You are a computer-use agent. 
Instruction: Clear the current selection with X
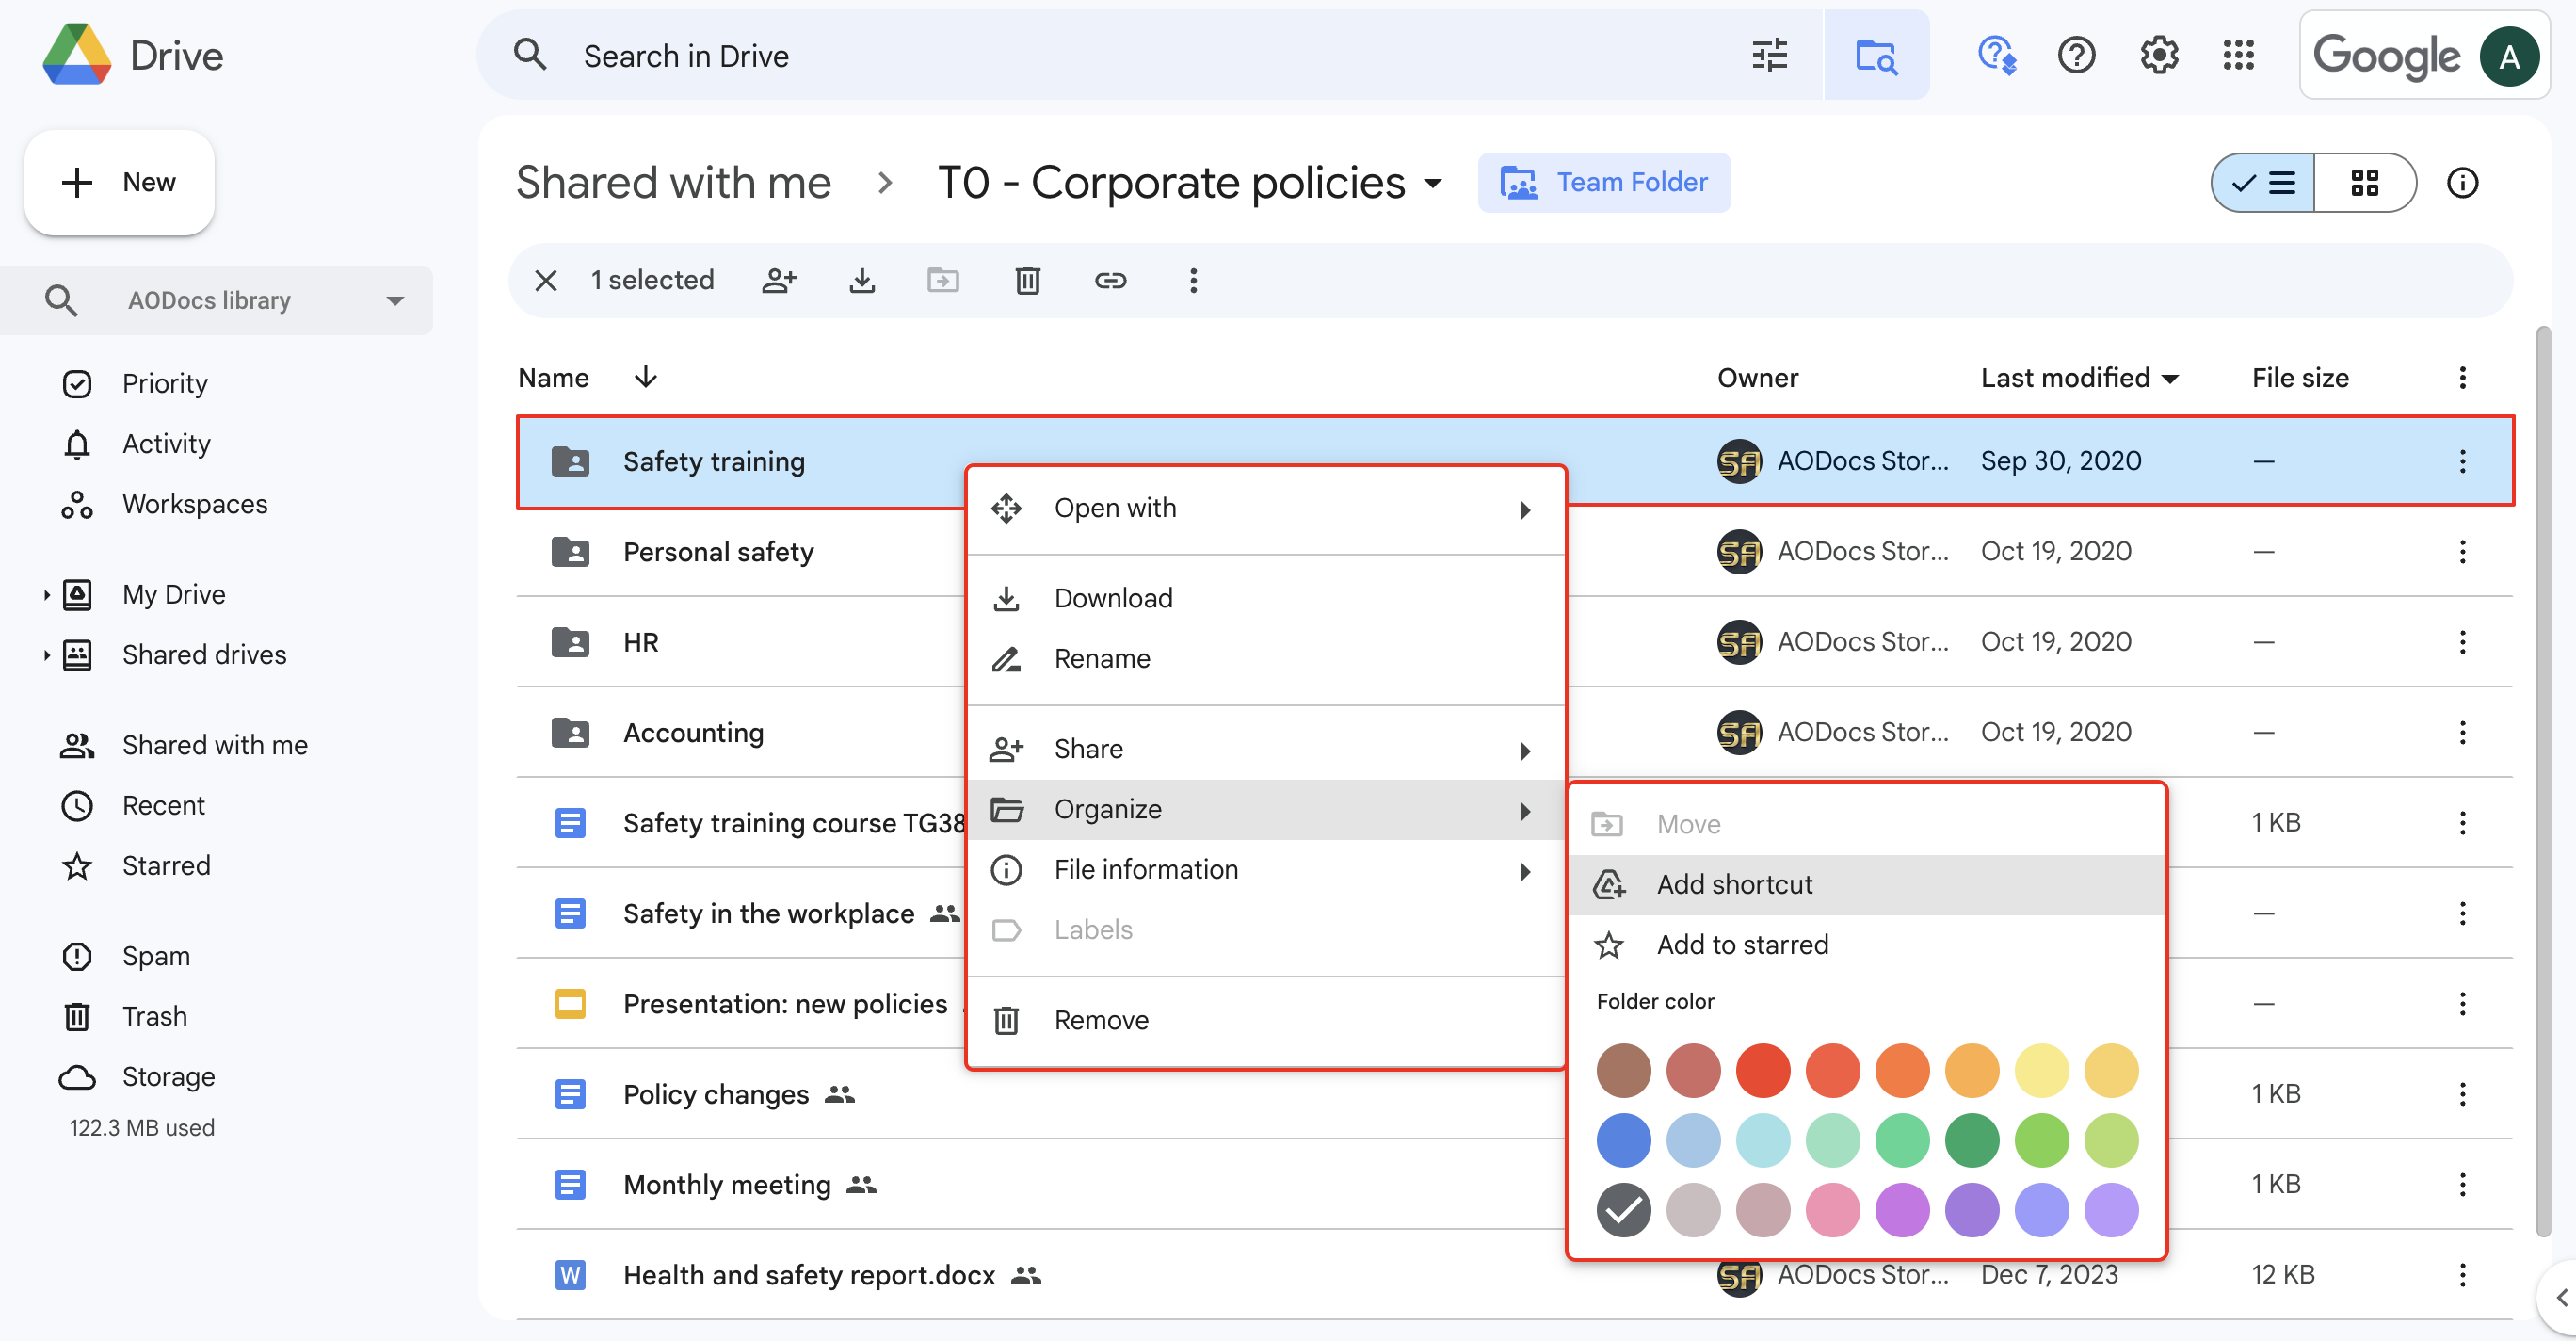click(546, 280)
